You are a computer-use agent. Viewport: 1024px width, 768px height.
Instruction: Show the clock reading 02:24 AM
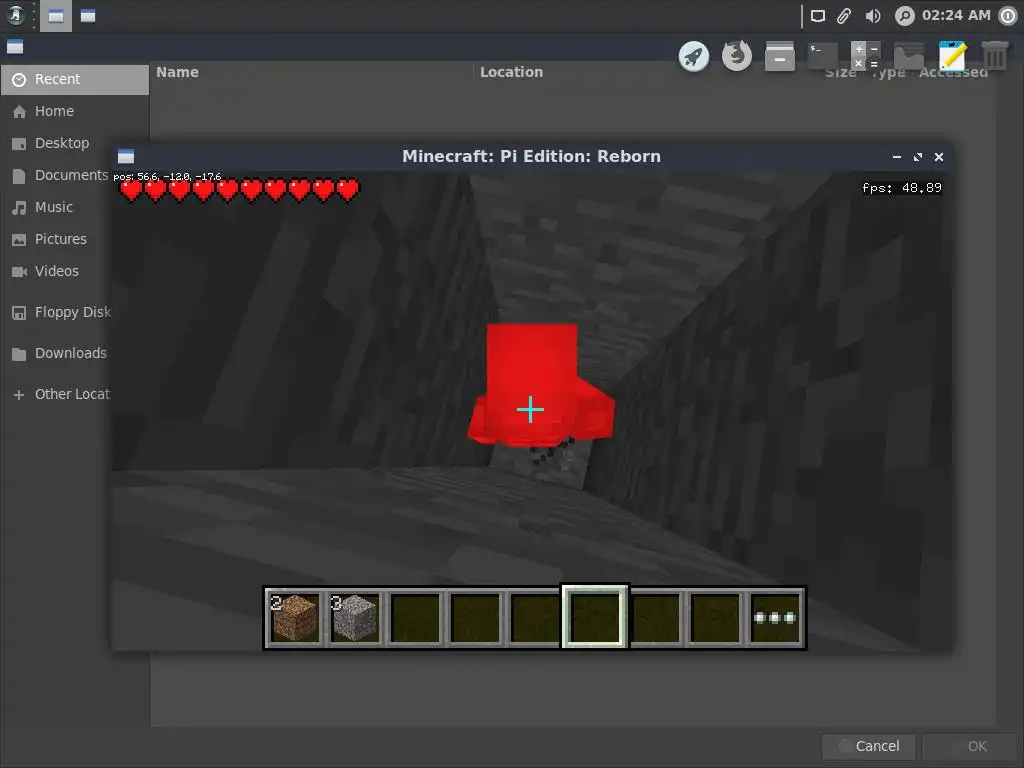tap(956, 15)
